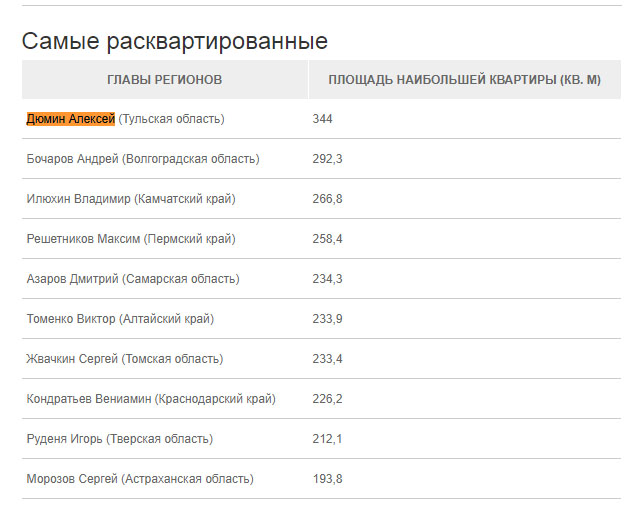
Task: Click the "Площадь наибольшей квартиры" column header
Action: pyautogui.click(x=464, y=79)
